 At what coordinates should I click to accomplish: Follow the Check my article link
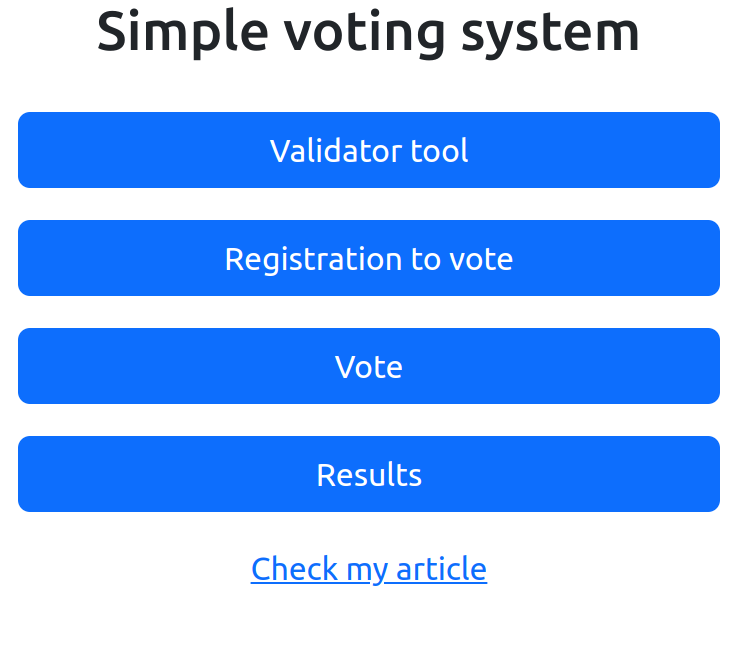tap(368, 568)
